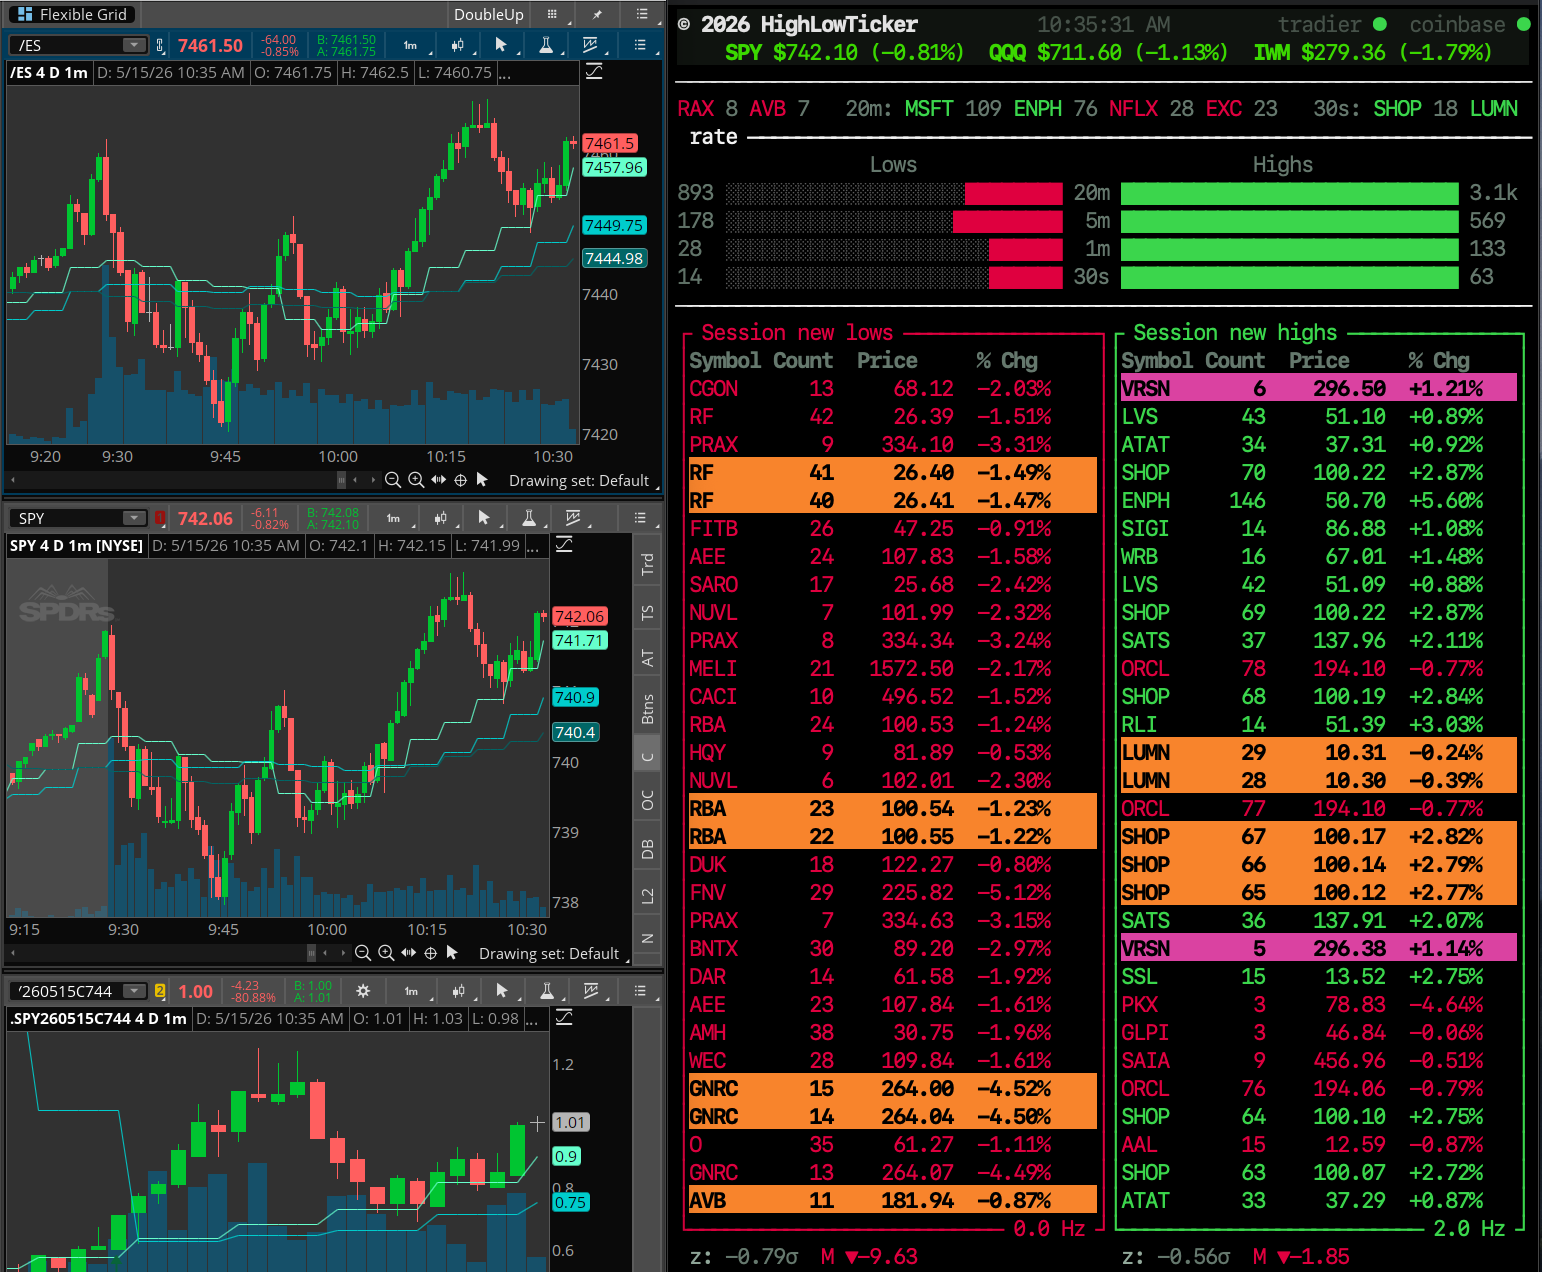Open the studies flask on SPY chart
The width and height of the screenshot is (1542, 1272).
pos(529,518)
